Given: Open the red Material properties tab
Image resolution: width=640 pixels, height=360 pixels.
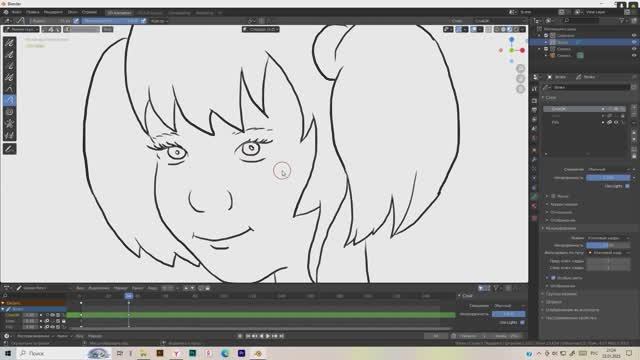Looking at the screenshot, I should coord(534,206).
